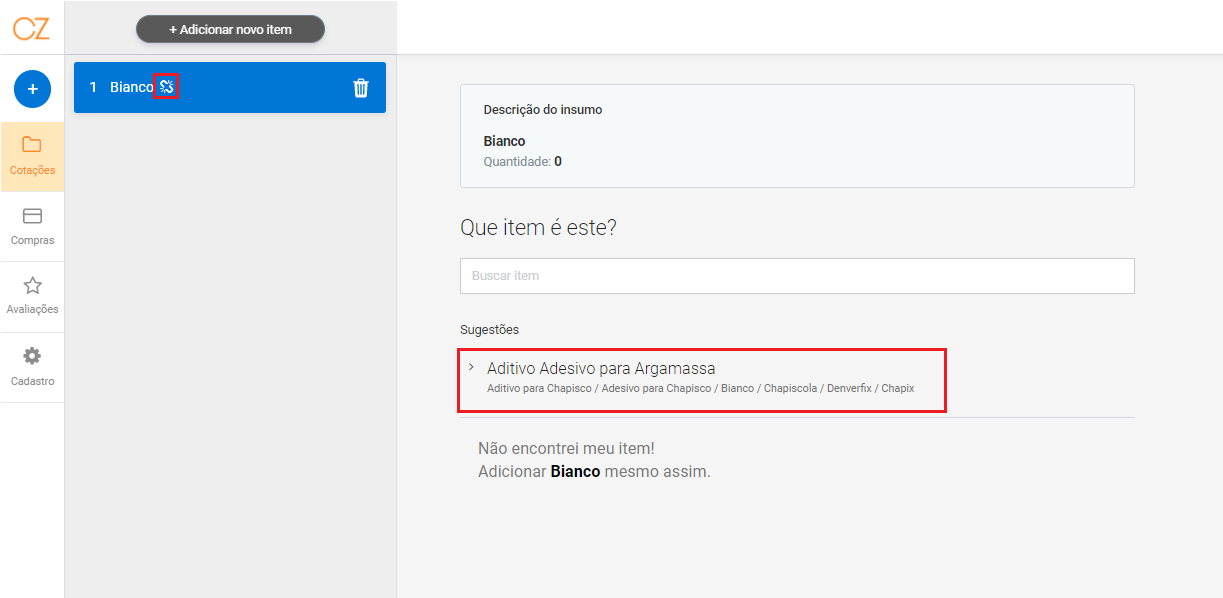The image size is (1223, 598).
Task: Click the unlinked icon next to Bianco
Action: coord(167,87)
